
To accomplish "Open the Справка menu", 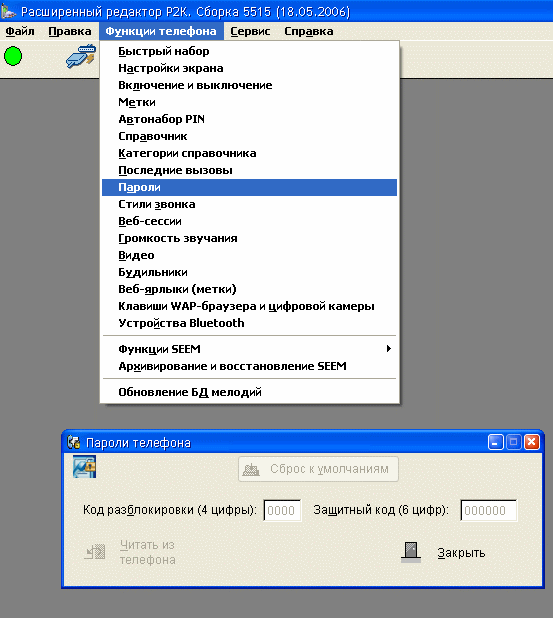I will (x=309, y=31).
